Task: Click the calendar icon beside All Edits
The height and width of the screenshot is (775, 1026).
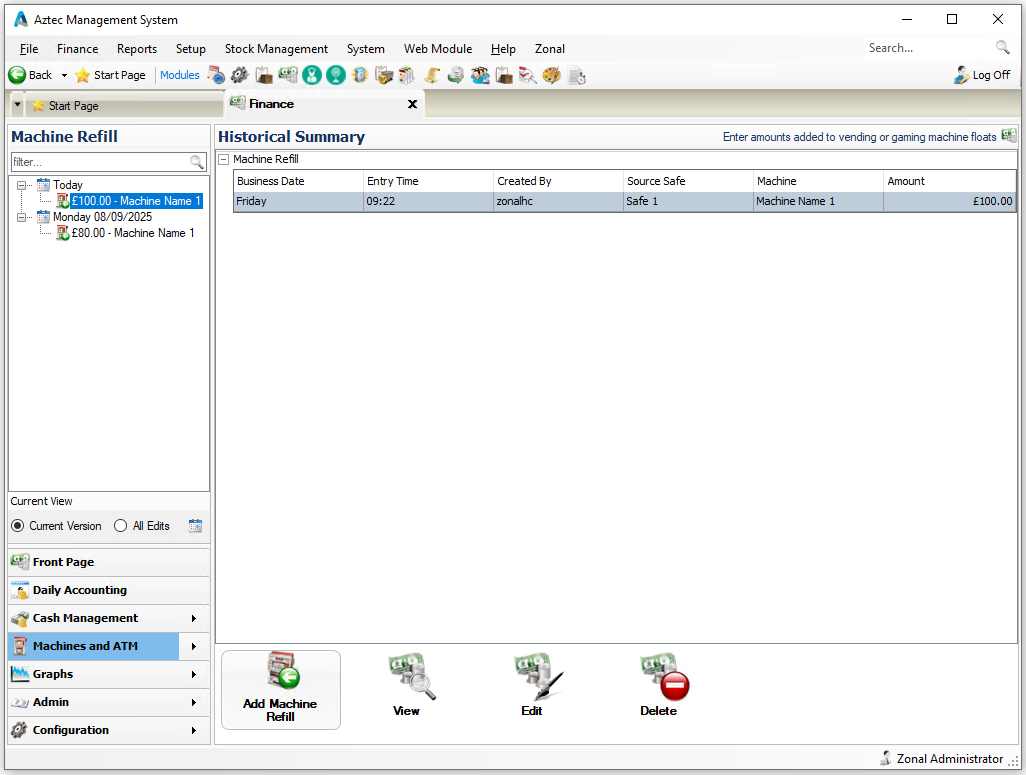Action: [195, 526]
